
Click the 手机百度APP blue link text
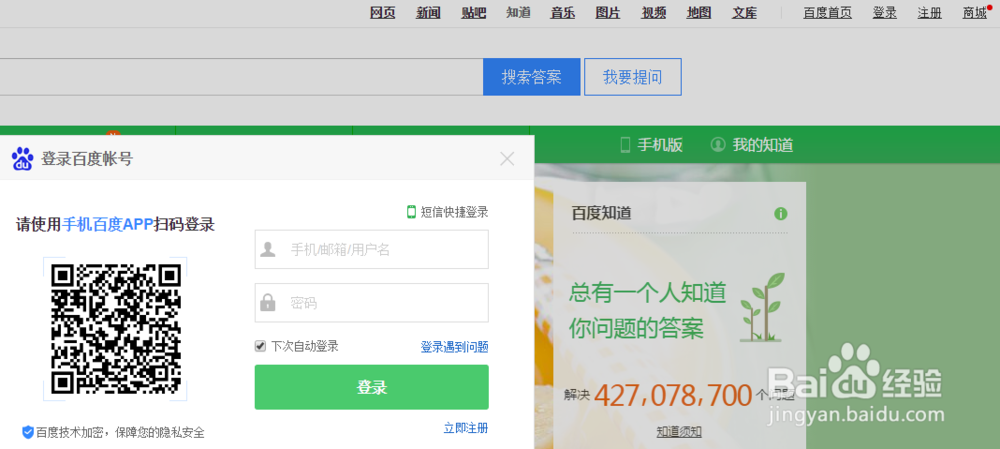pyautogui.click(x=108, y=224)
